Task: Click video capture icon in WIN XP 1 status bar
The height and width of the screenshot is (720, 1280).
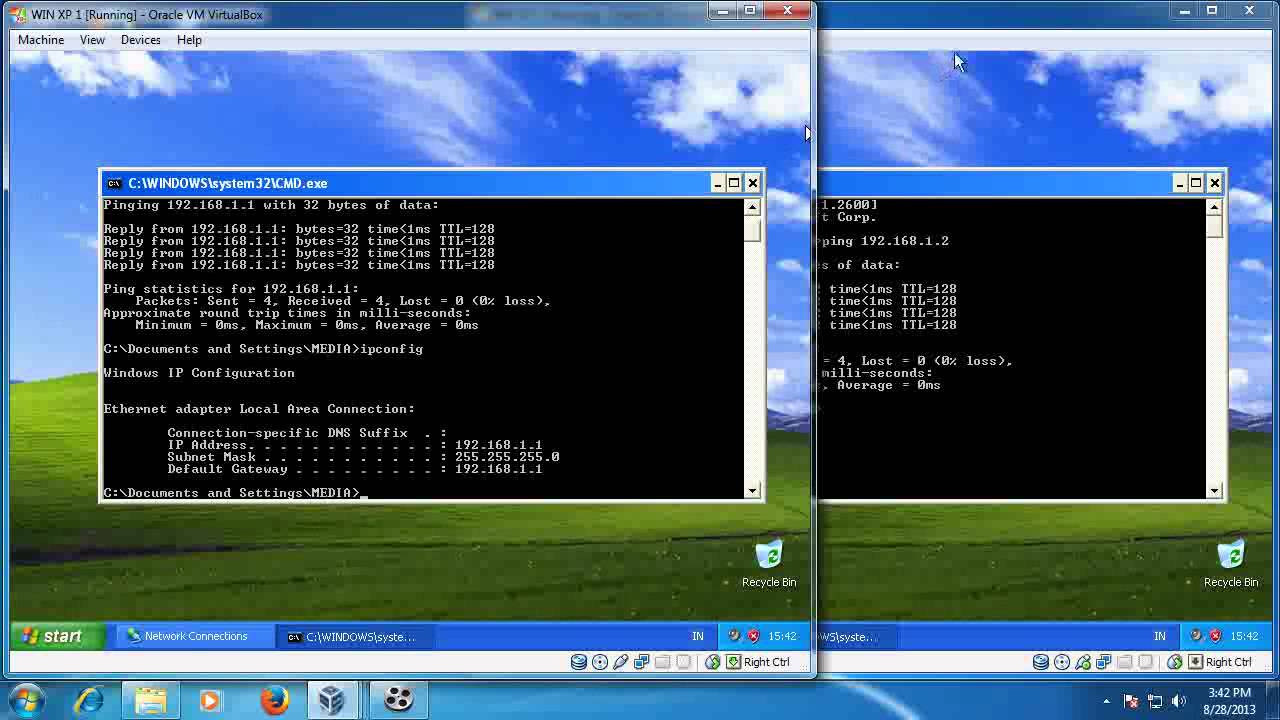Action: tap(683, 662)
